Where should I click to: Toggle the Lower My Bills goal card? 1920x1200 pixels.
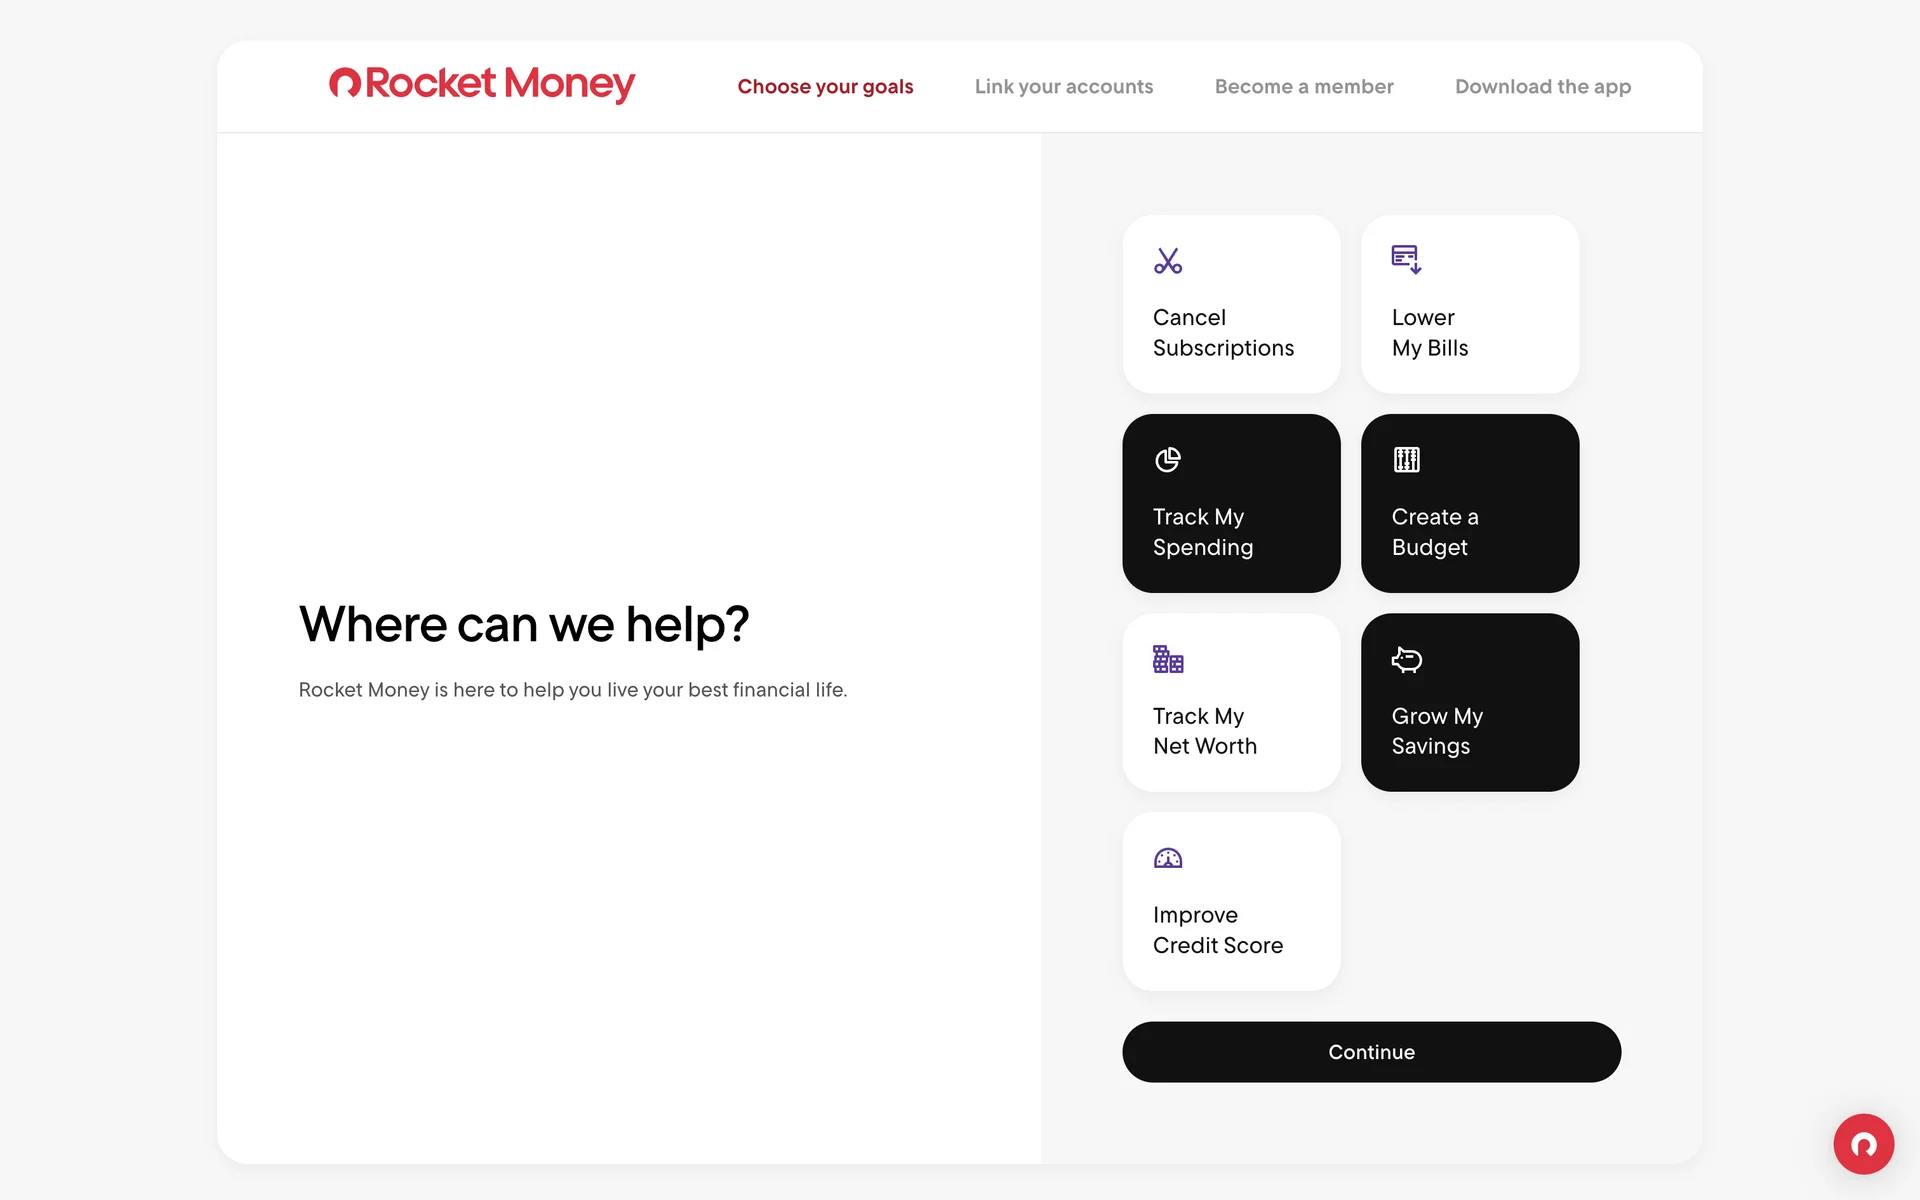(x=1469, y=304)
